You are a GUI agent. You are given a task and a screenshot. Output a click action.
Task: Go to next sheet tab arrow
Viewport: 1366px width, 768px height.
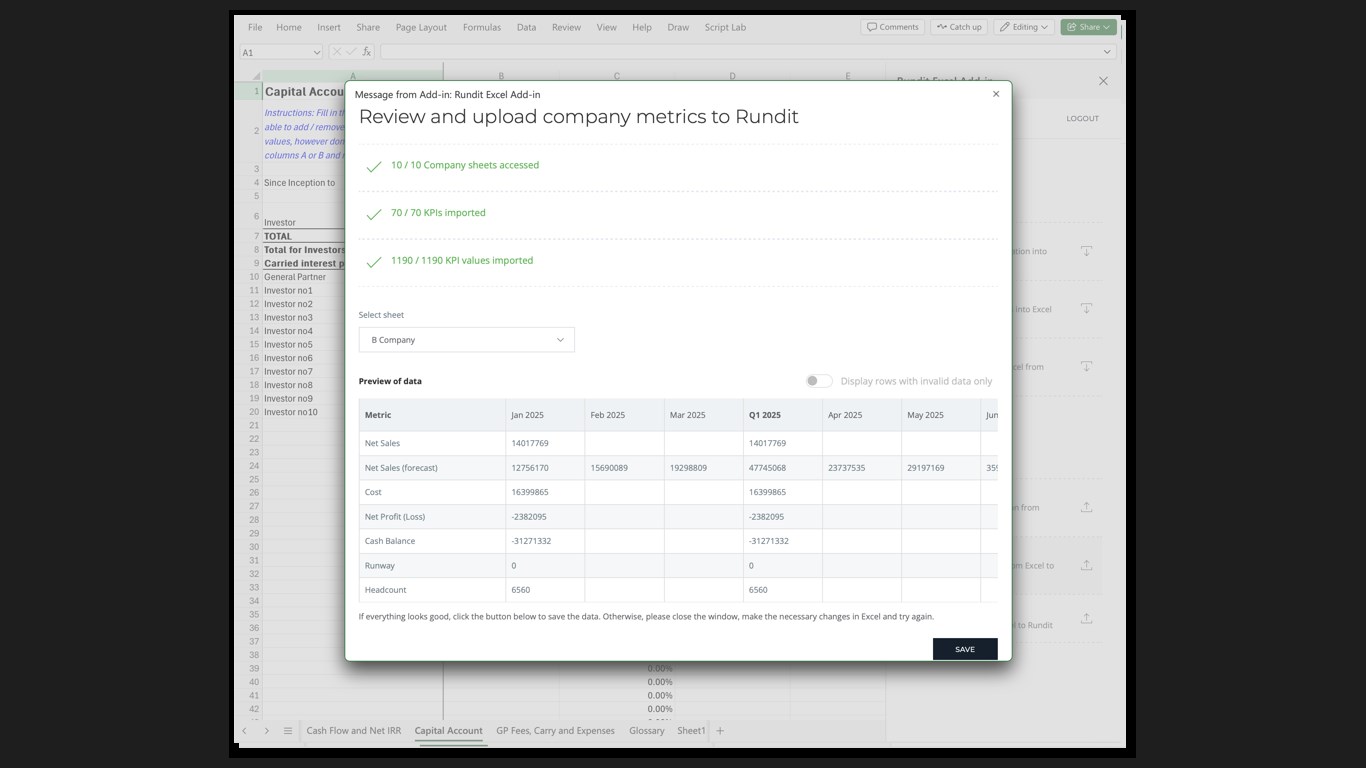click(x=266, y=731)
